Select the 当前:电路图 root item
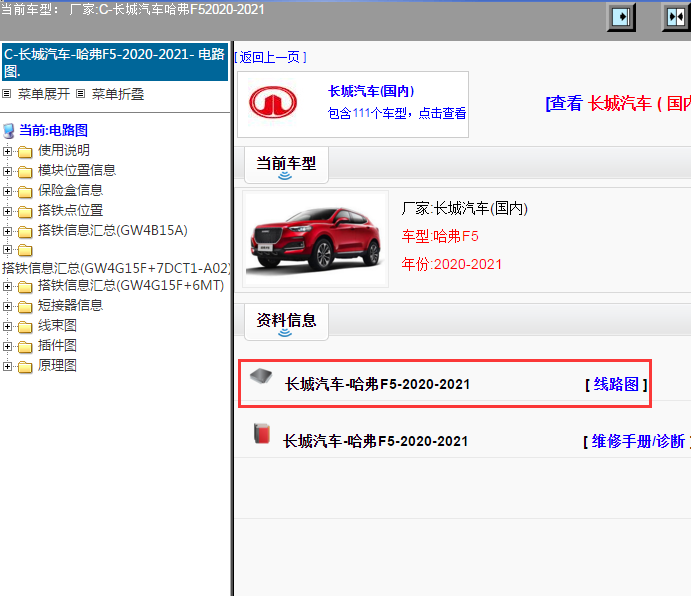This screenshot has height=596, width=691. coord(53,130)
